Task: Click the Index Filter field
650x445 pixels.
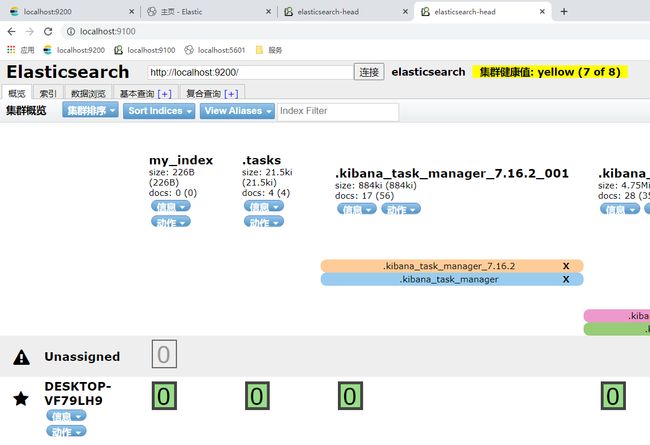Action: (x=338, y=111)
